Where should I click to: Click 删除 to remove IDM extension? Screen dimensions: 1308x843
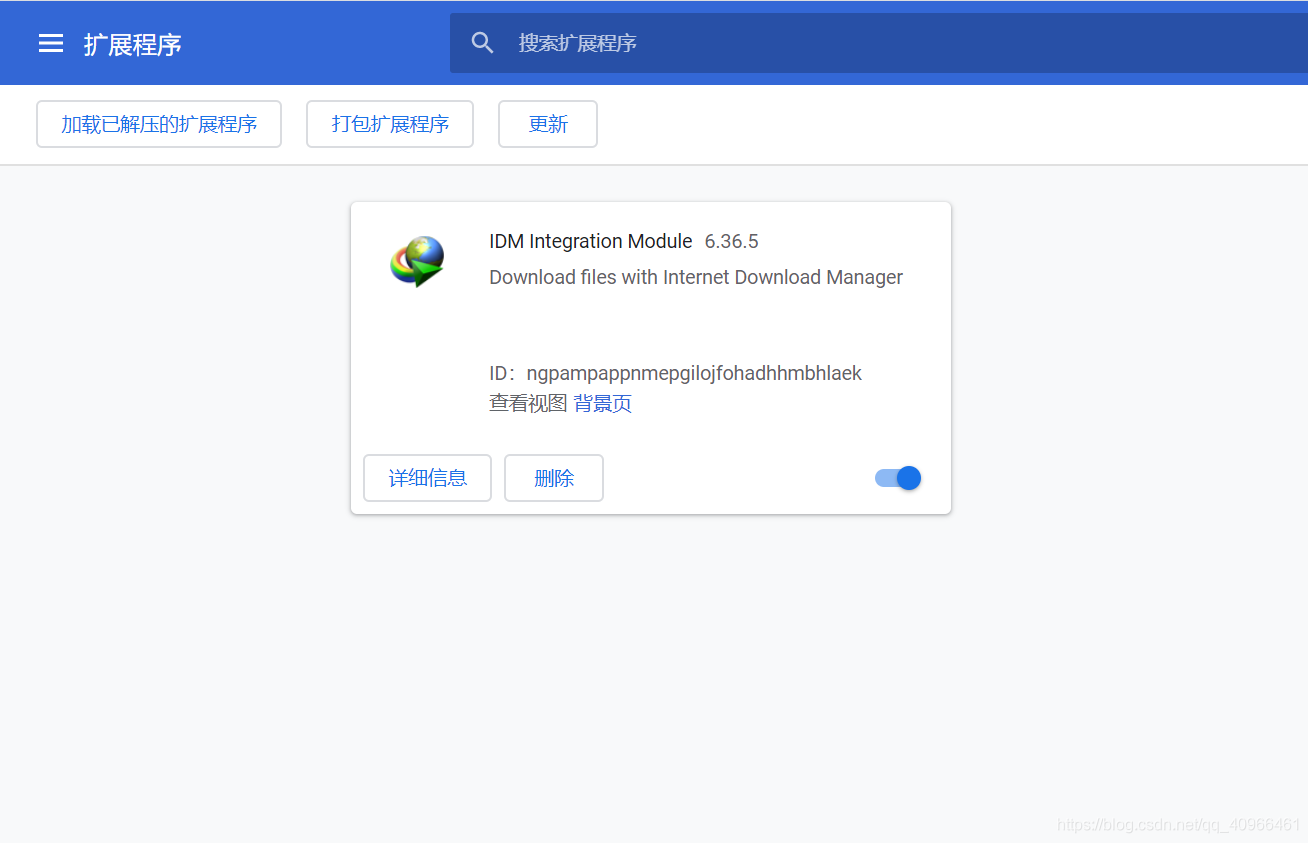(554, 478)
